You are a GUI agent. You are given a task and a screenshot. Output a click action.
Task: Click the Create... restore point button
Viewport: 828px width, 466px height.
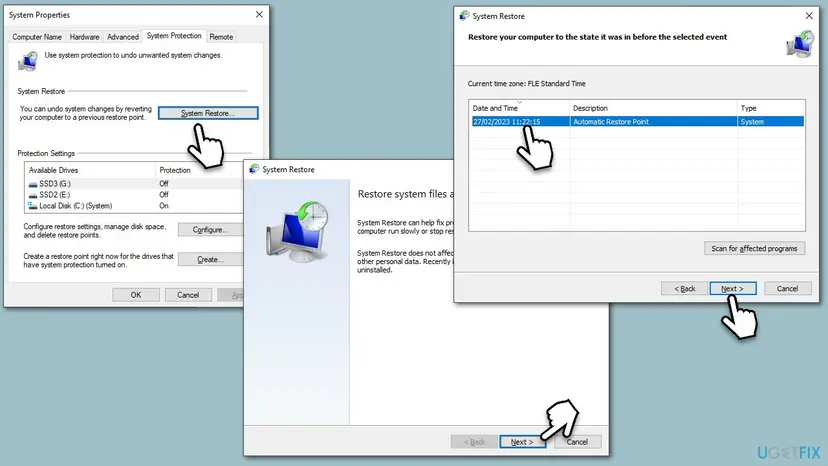tap(210, 259)
